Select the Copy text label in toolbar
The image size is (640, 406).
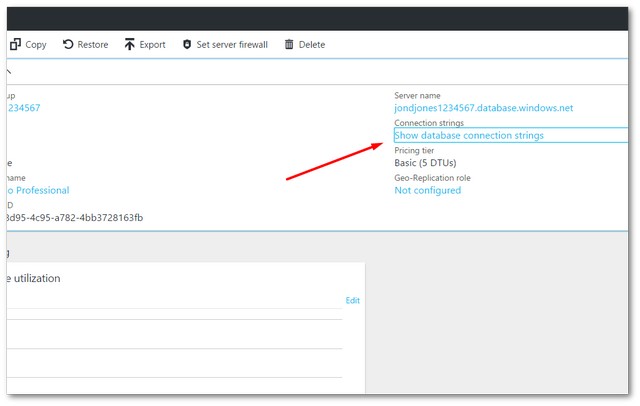point(36,45)
